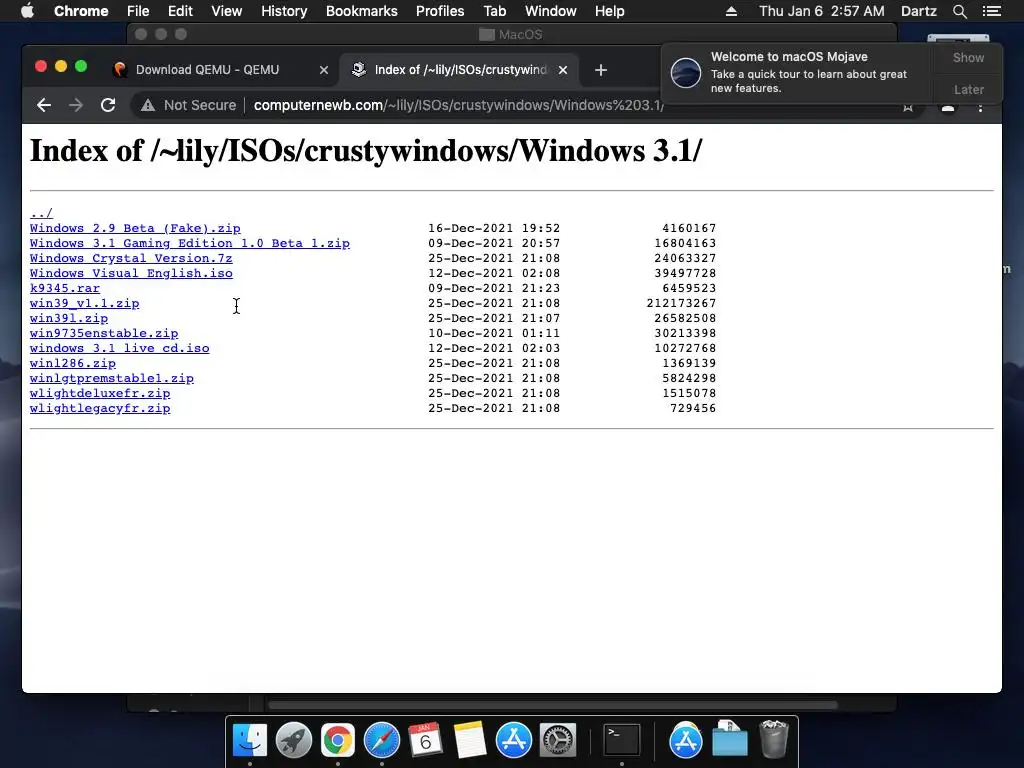Download Windows 3.1 Gaming Edition zip
Image resolution: width=1024 pixels, height=768 pixels.
[190, 244]
